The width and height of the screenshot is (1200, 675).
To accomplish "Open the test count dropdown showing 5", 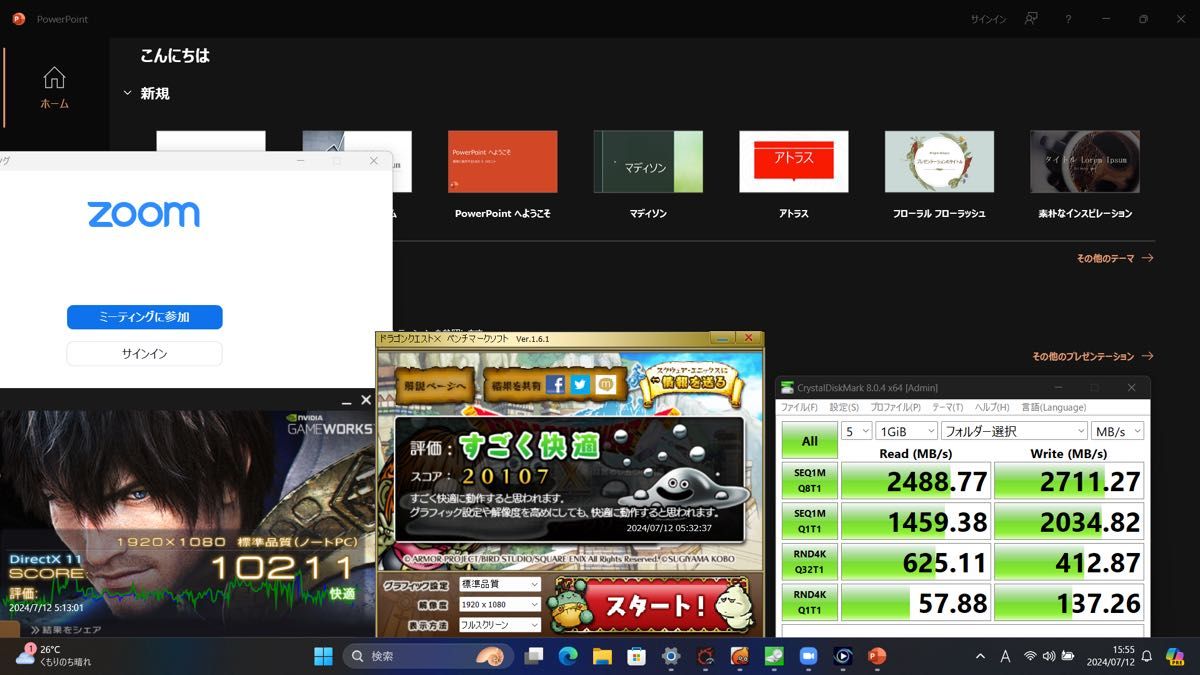I will coord(858,431).
